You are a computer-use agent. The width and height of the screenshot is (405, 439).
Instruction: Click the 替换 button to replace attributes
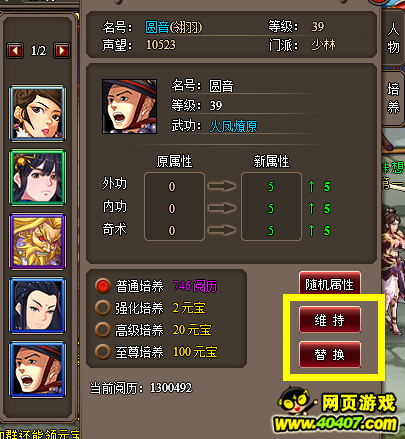click(x=330, y=354)
